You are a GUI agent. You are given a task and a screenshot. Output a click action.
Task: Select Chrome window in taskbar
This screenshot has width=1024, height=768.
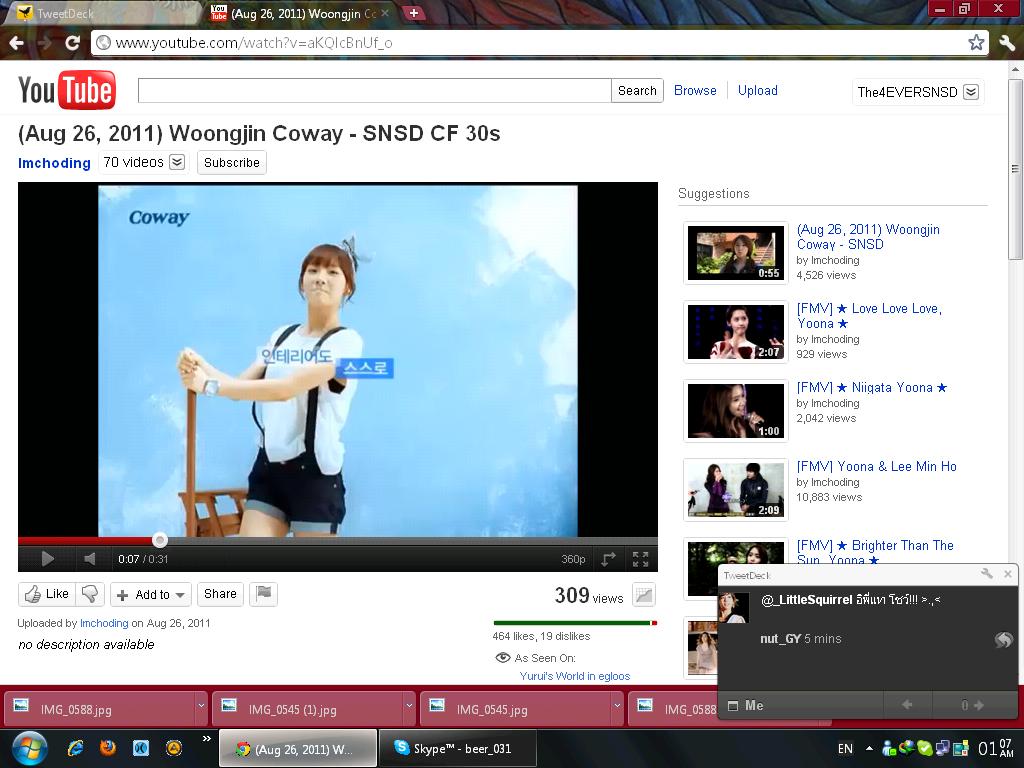tap(298, 748)
